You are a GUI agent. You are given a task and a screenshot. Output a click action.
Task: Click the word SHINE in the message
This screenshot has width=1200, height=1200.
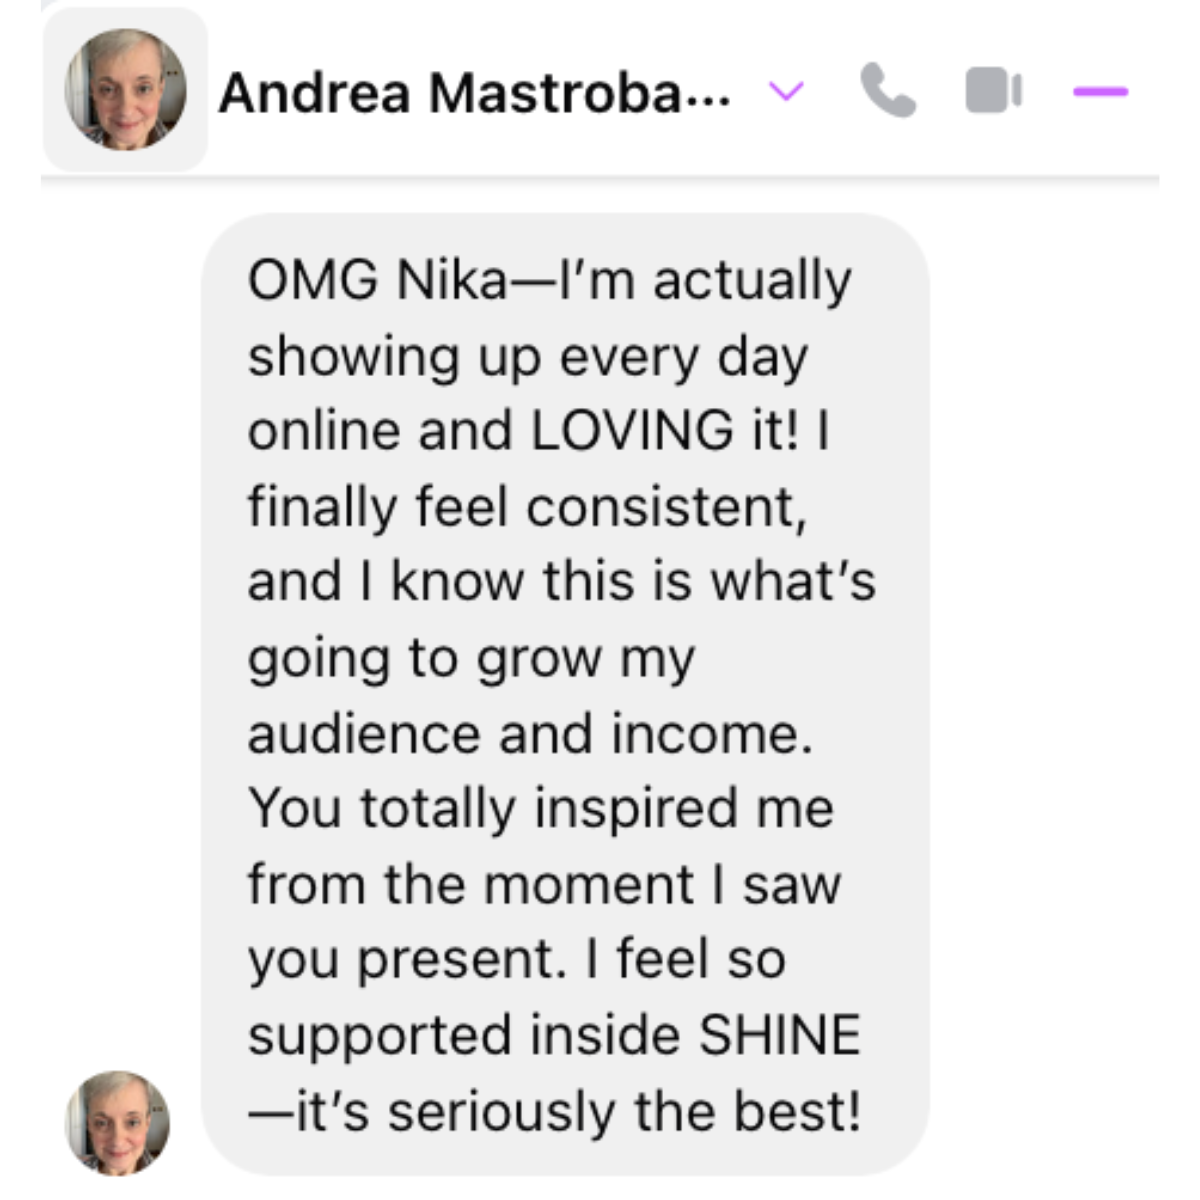(779, 1034)
